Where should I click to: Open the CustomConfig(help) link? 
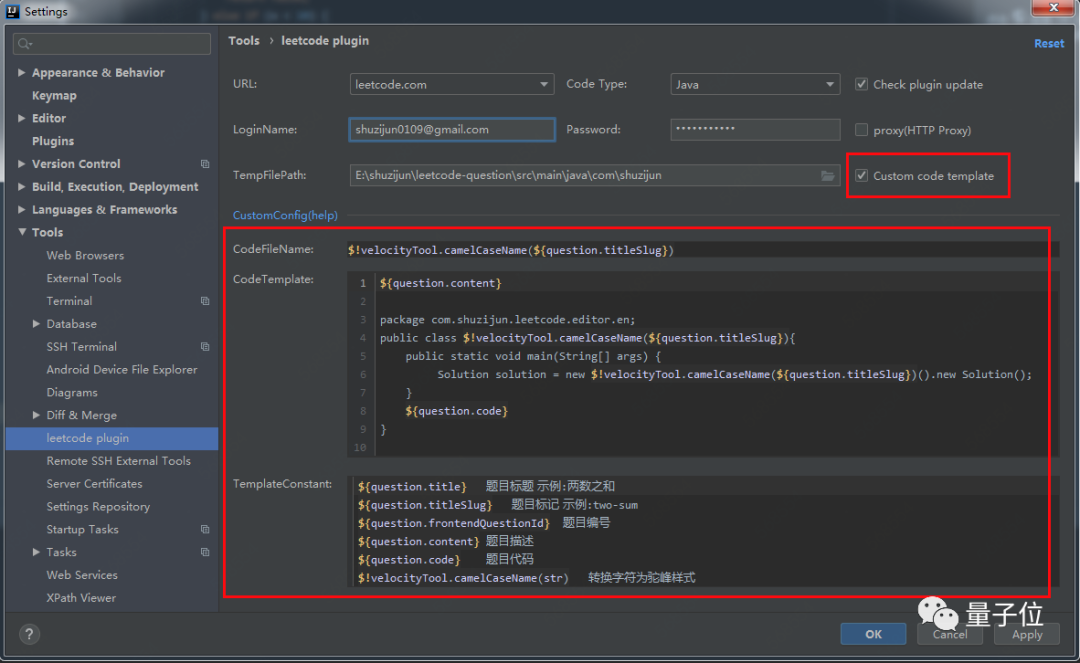(285, 215)
